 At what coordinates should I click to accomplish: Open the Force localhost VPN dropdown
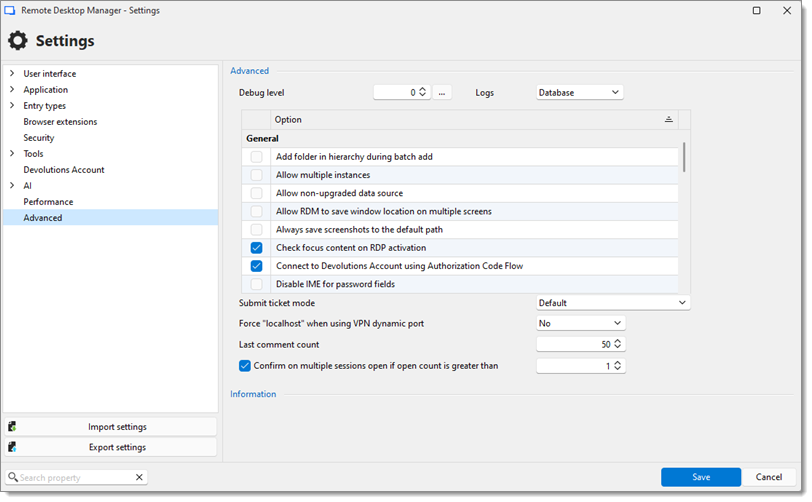581,323
